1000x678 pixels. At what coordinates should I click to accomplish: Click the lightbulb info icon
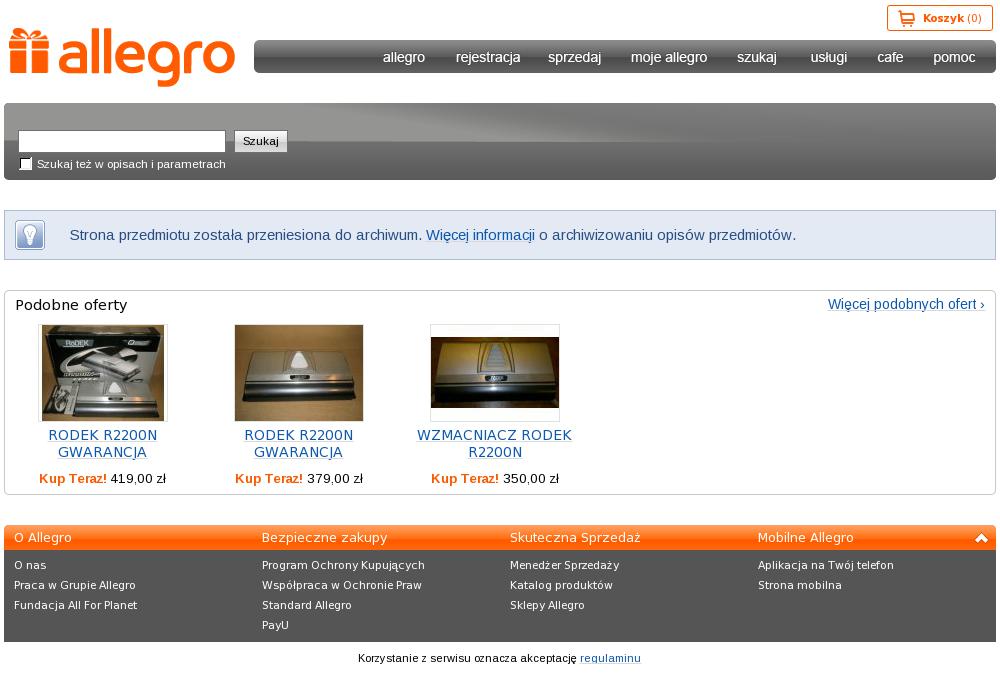point(30,235)
